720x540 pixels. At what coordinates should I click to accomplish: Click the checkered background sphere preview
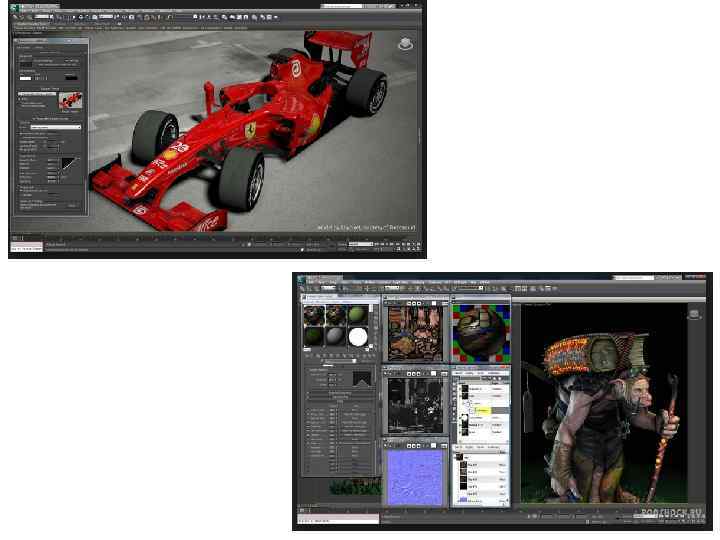[x=481, y=333]
